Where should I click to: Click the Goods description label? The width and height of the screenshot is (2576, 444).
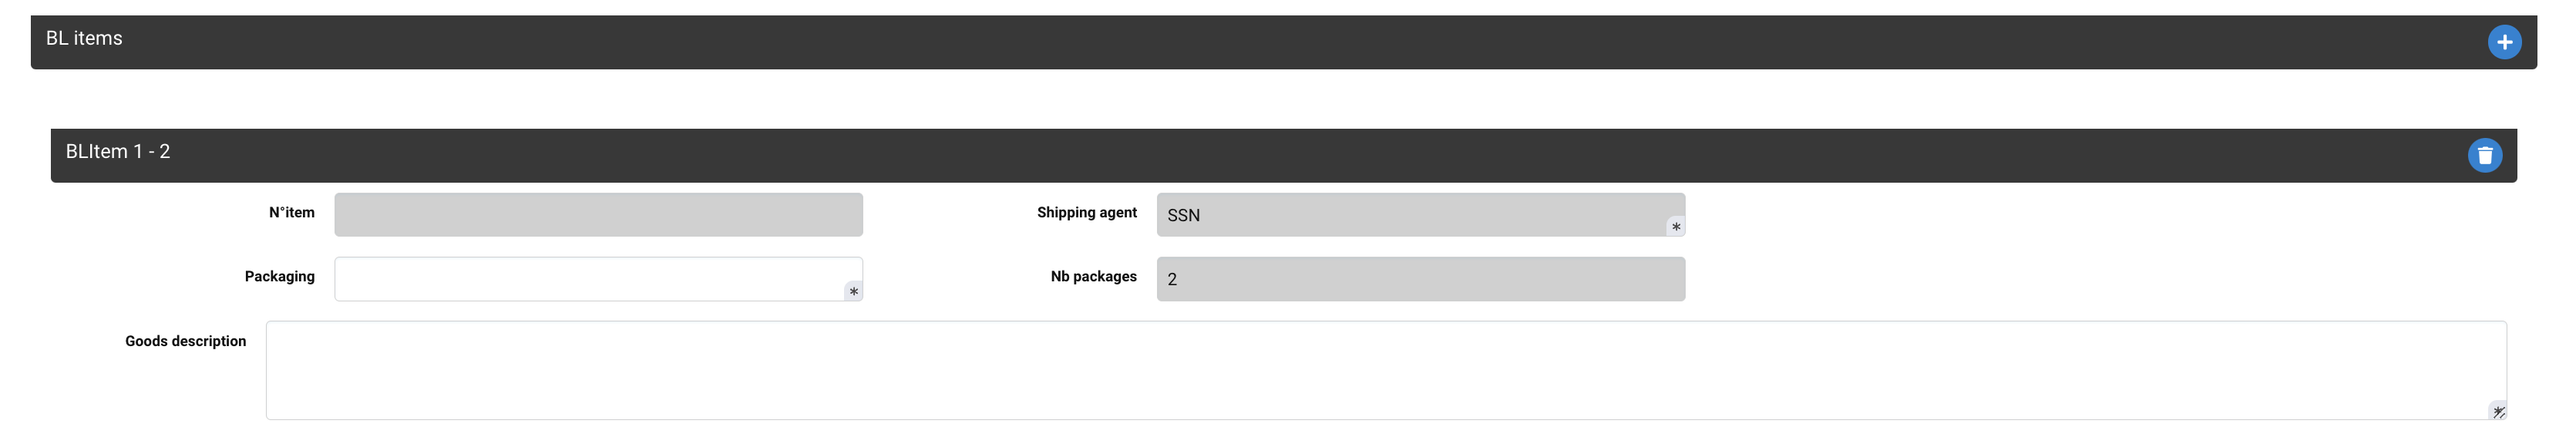click(x=185, y=341)
